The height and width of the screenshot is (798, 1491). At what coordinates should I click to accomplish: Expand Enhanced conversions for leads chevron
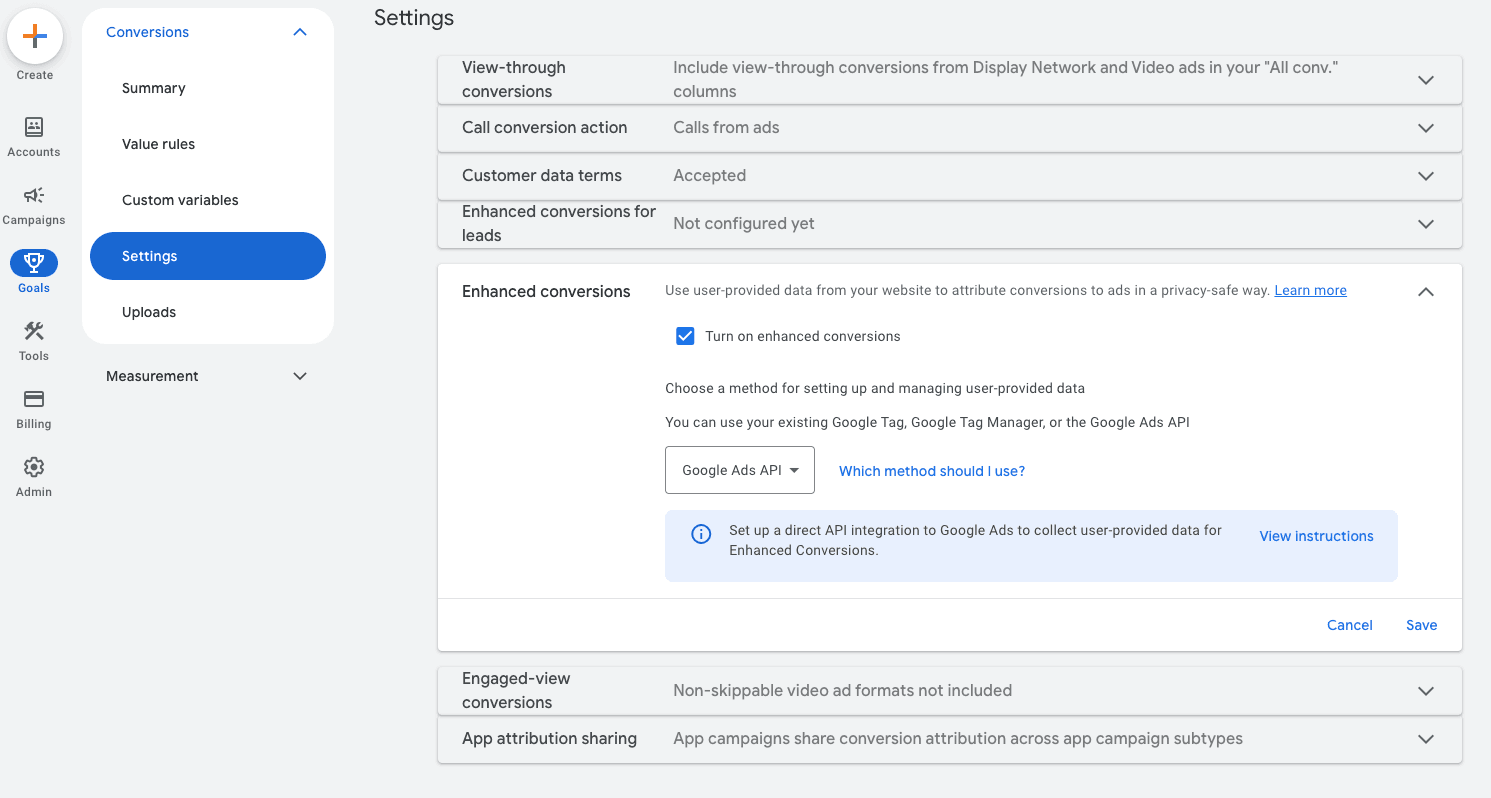point(1426,224)
